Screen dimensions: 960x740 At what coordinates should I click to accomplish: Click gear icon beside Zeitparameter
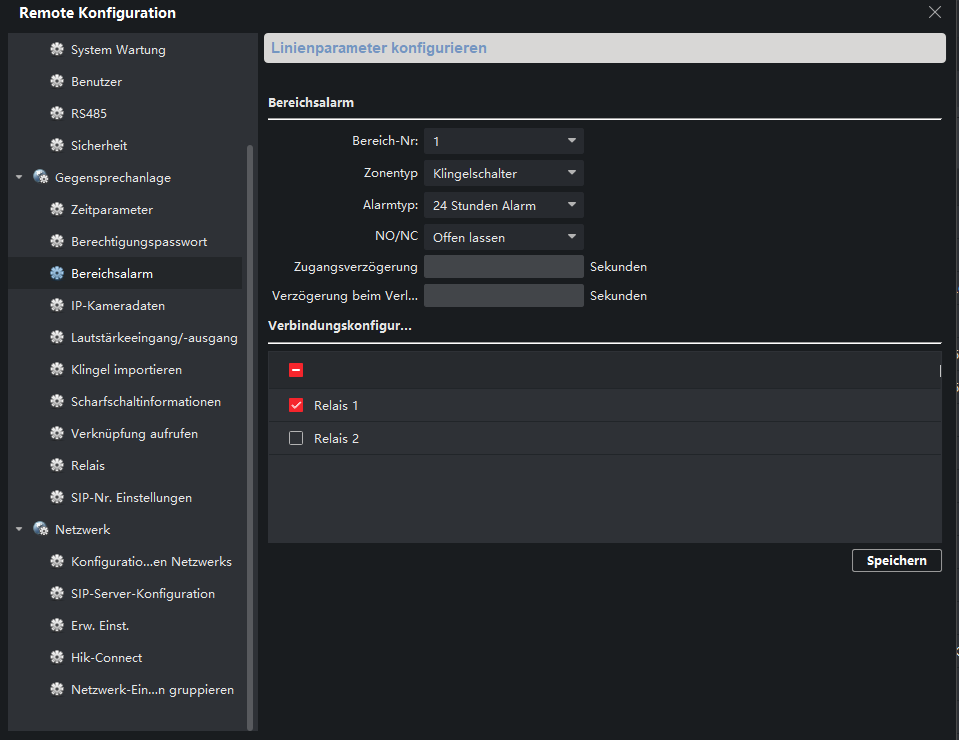click(x=57, y=209)
